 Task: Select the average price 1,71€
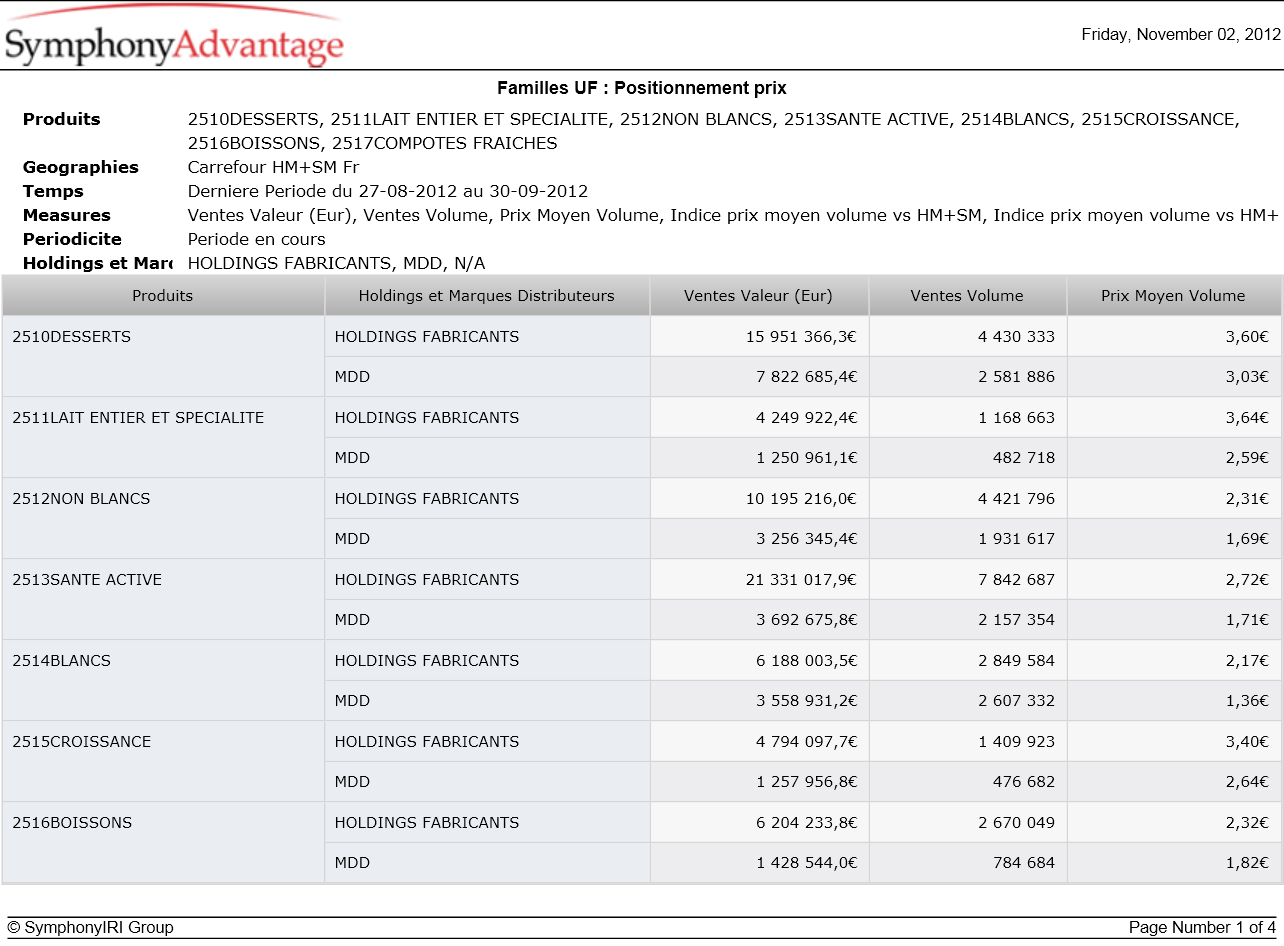pyautogui.click(x=1247, y=620)
